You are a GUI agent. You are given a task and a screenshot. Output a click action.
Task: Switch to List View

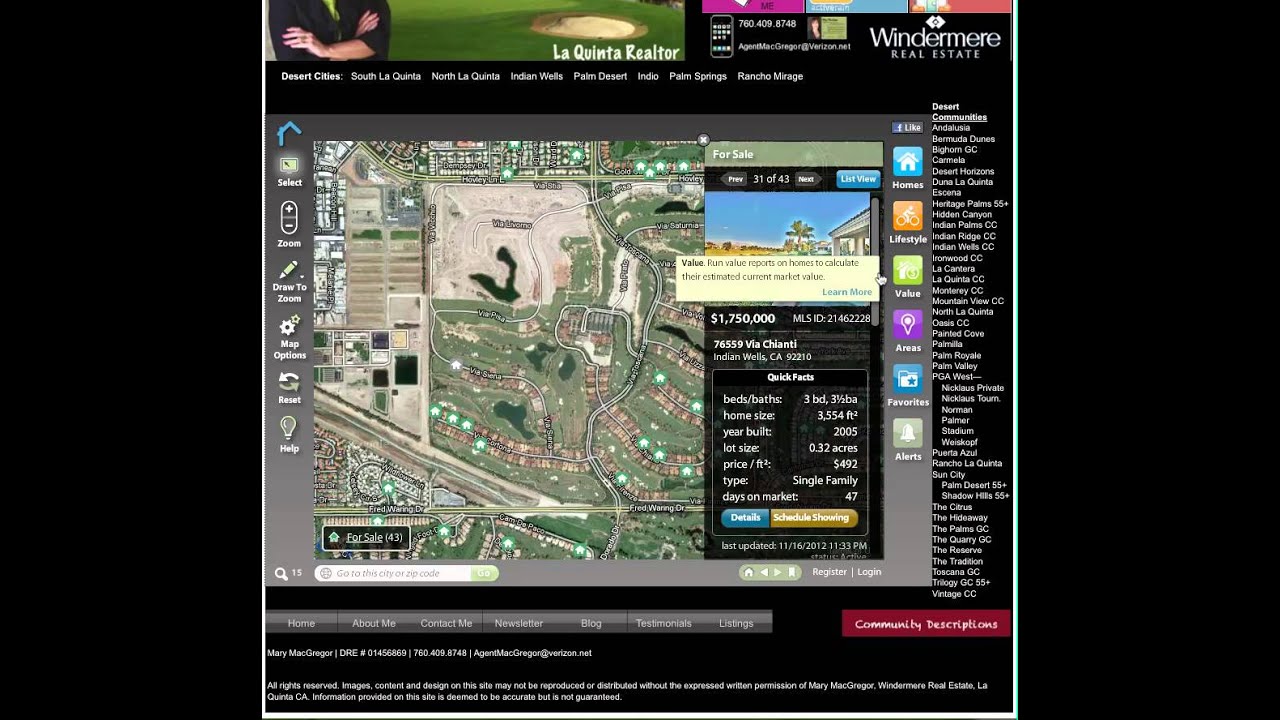(x=858, y=179)
